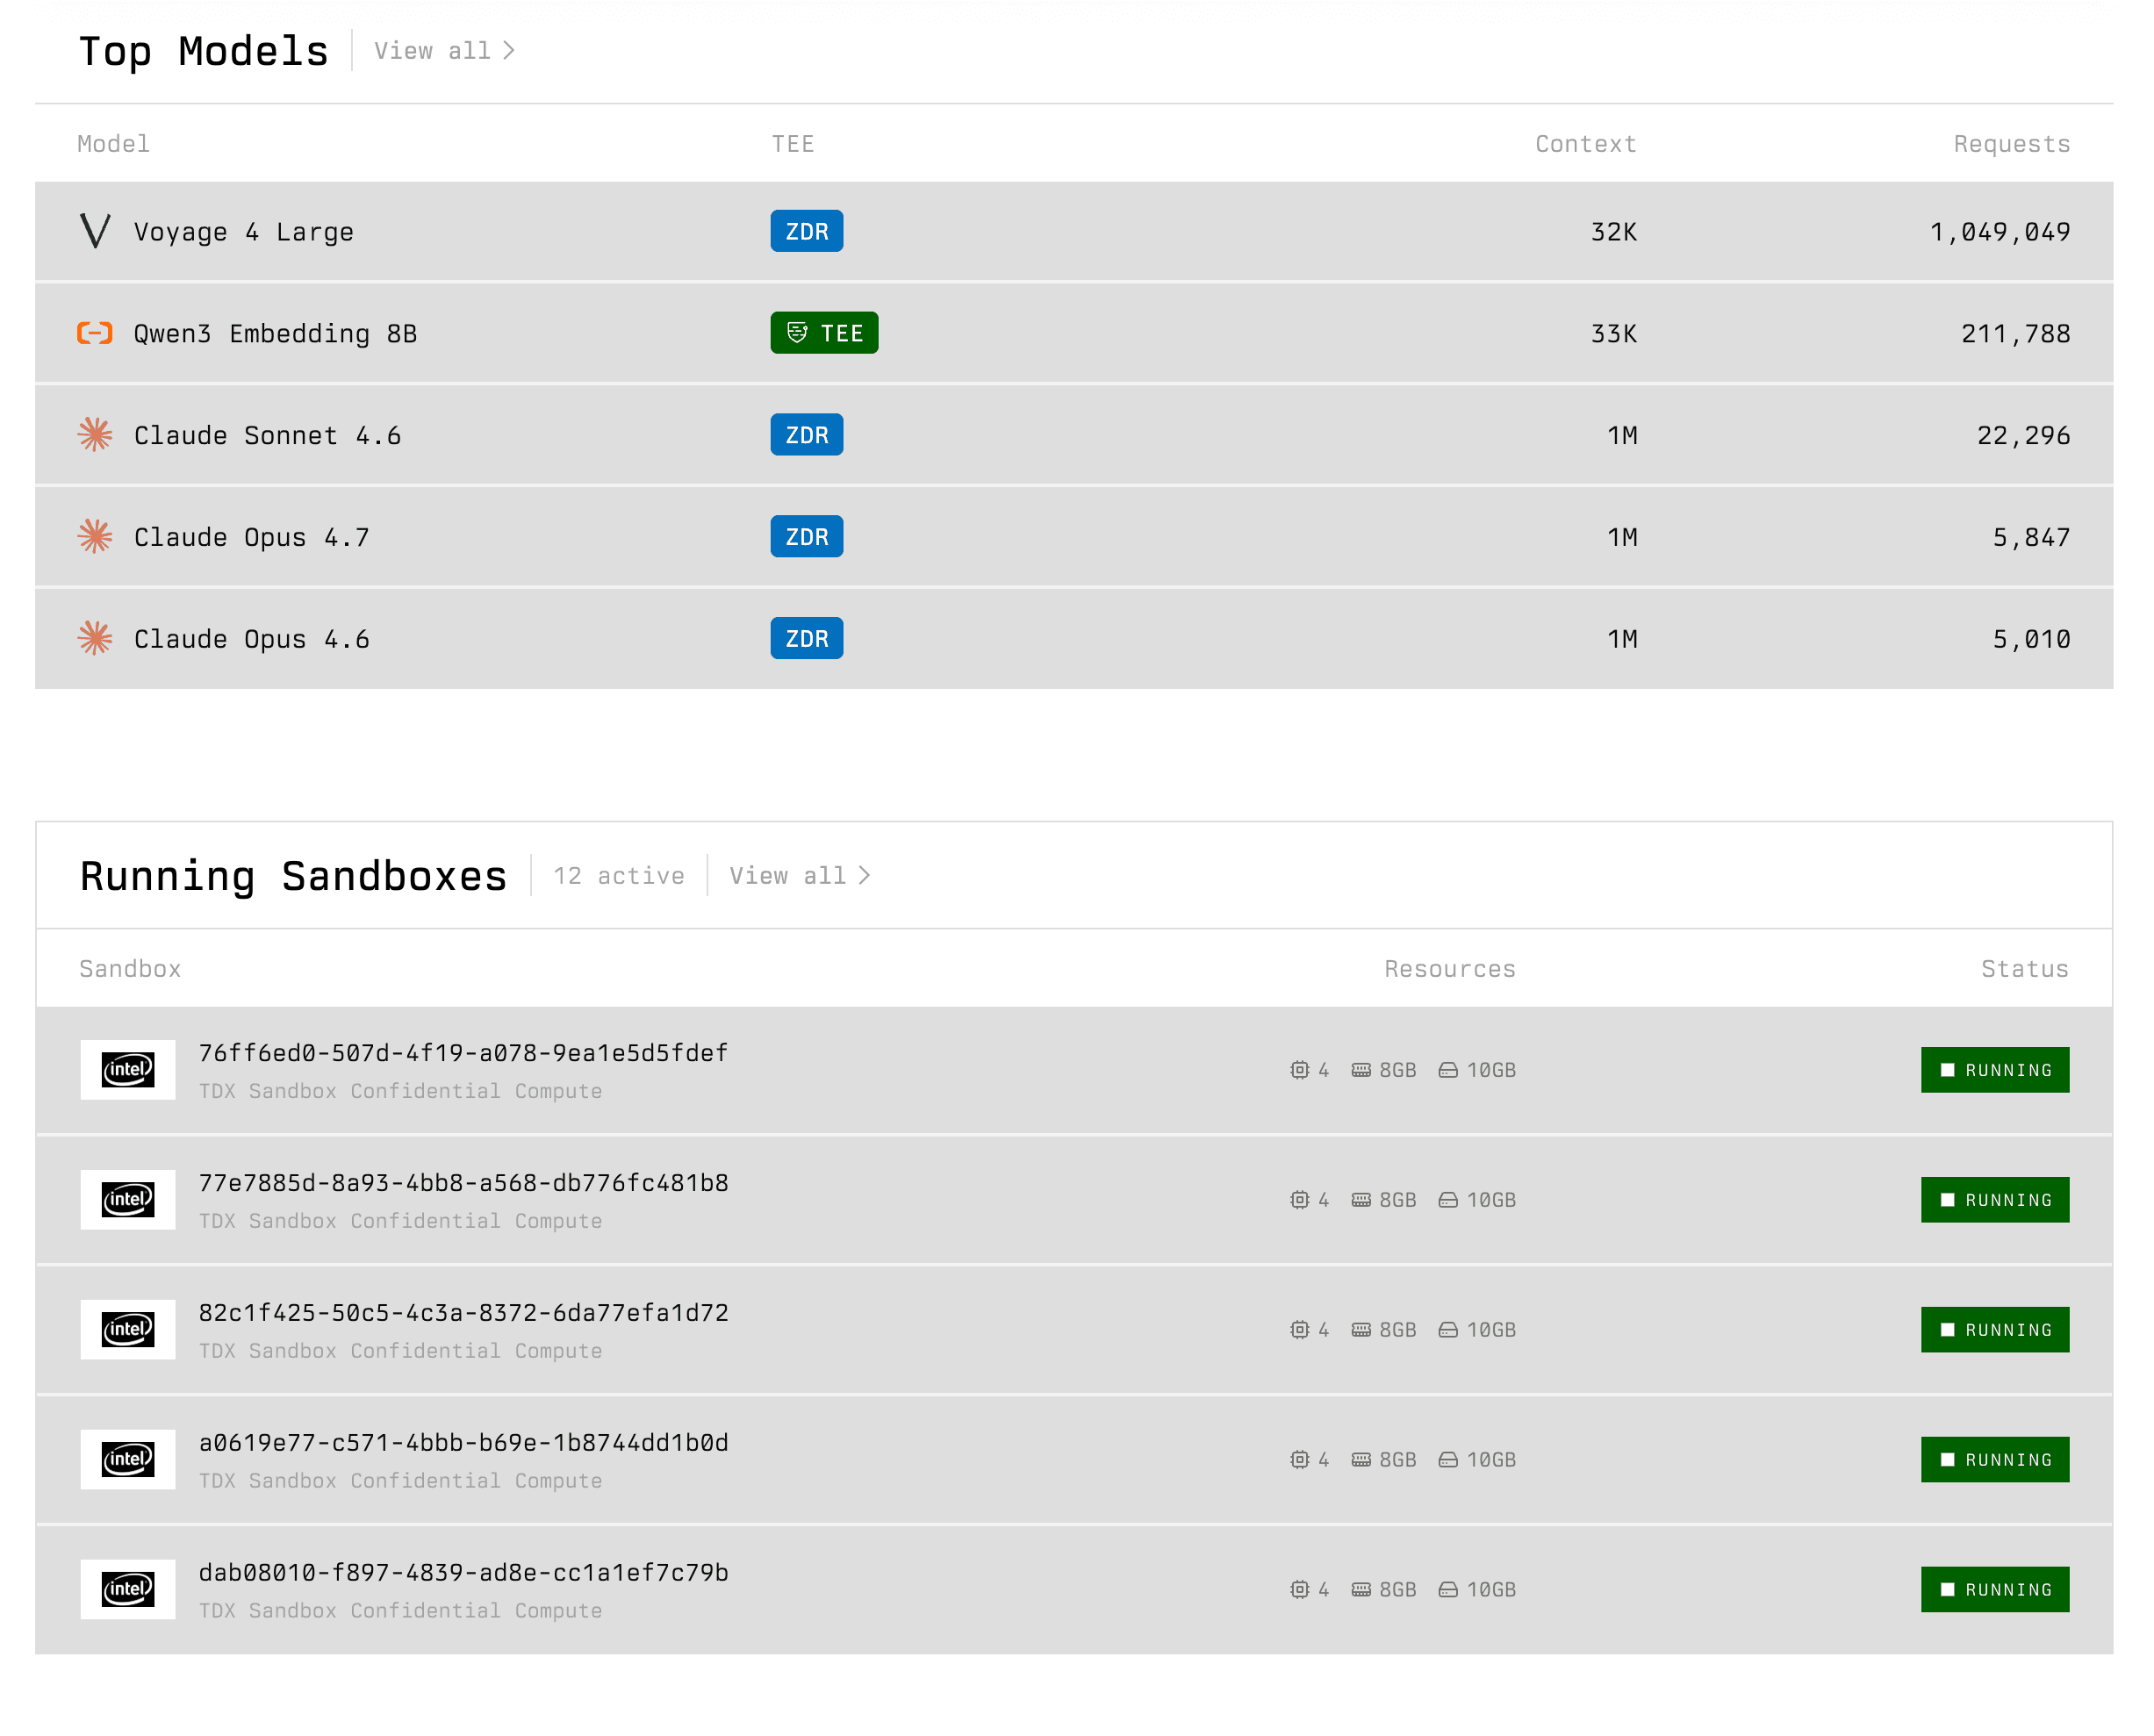
Task: Click RUNNING status badge for sandbox 77e7885d
Action: (1995, 1200)
